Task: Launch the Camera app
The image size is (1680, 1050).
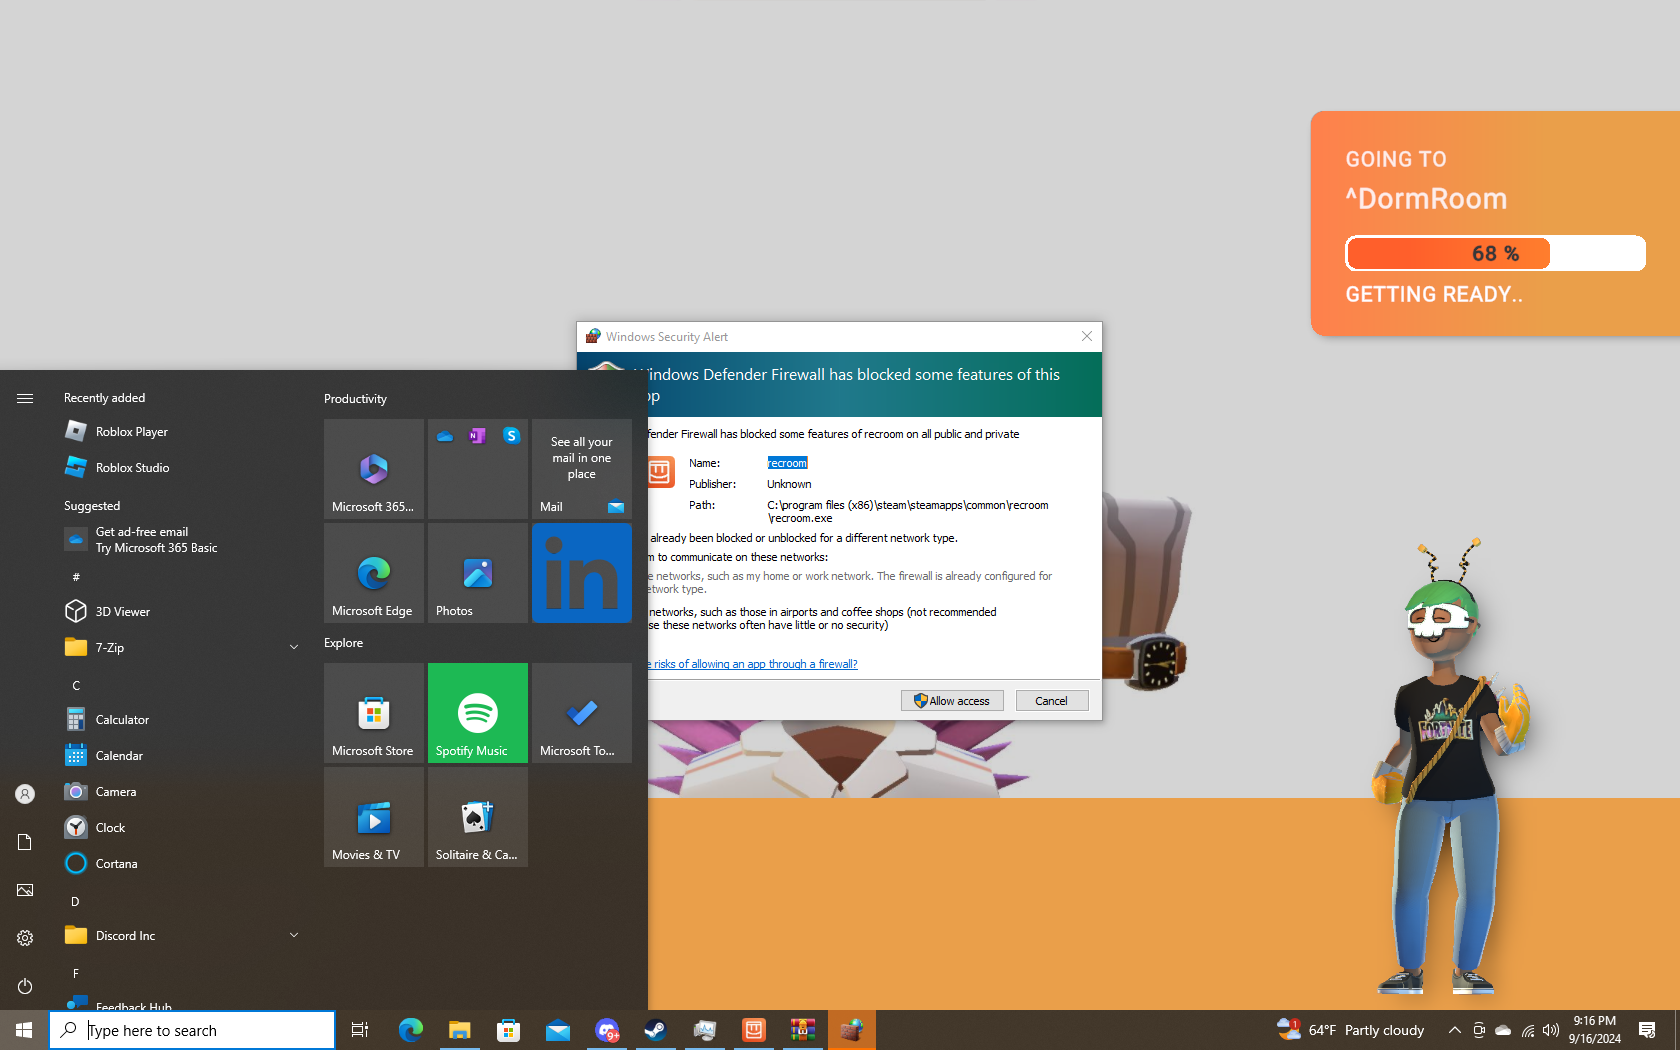Action: [180, 791]
